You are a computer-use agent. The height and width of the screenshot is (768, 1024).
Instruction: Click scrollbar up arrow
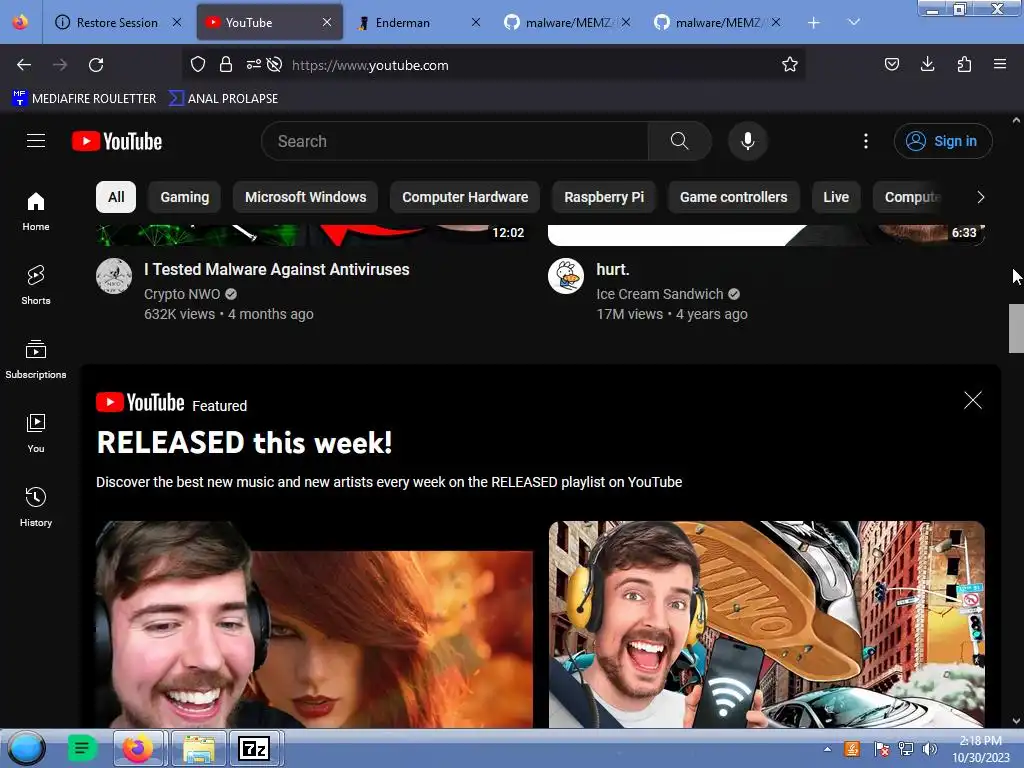(x=1016, y=120)
